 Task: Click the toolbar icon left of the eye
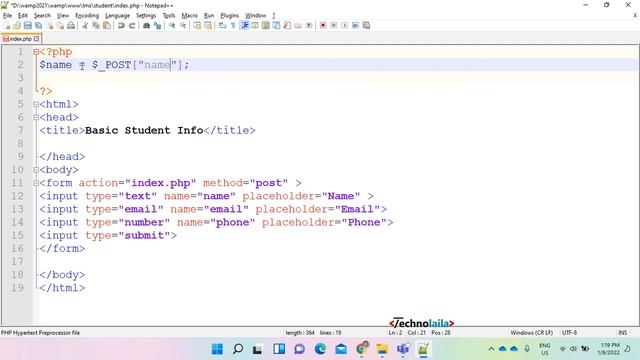[x=298, y=25]
